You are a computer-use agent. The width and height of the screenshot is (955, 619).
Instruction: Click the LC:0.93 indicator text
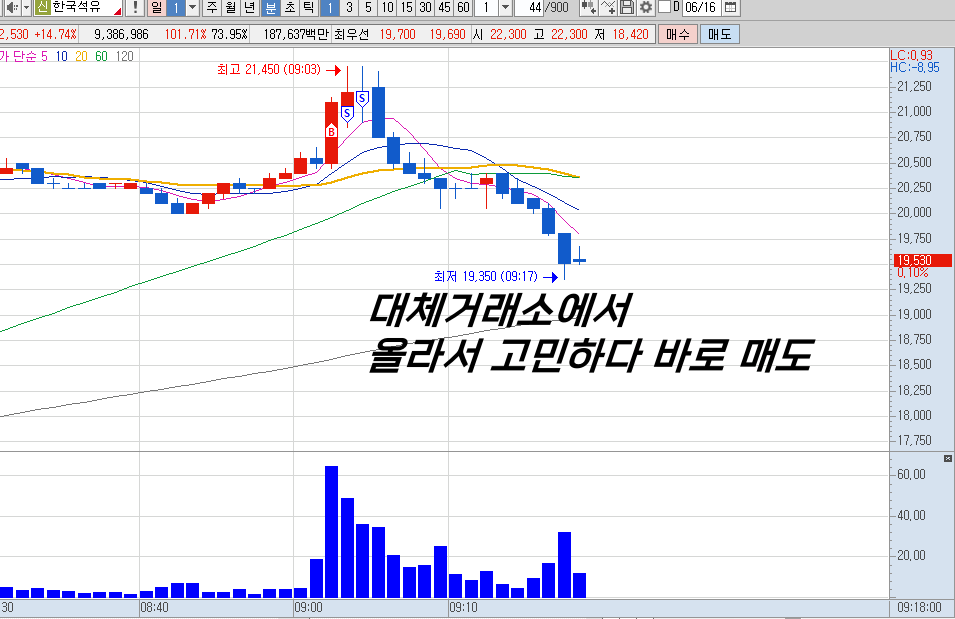coord(911,55)
